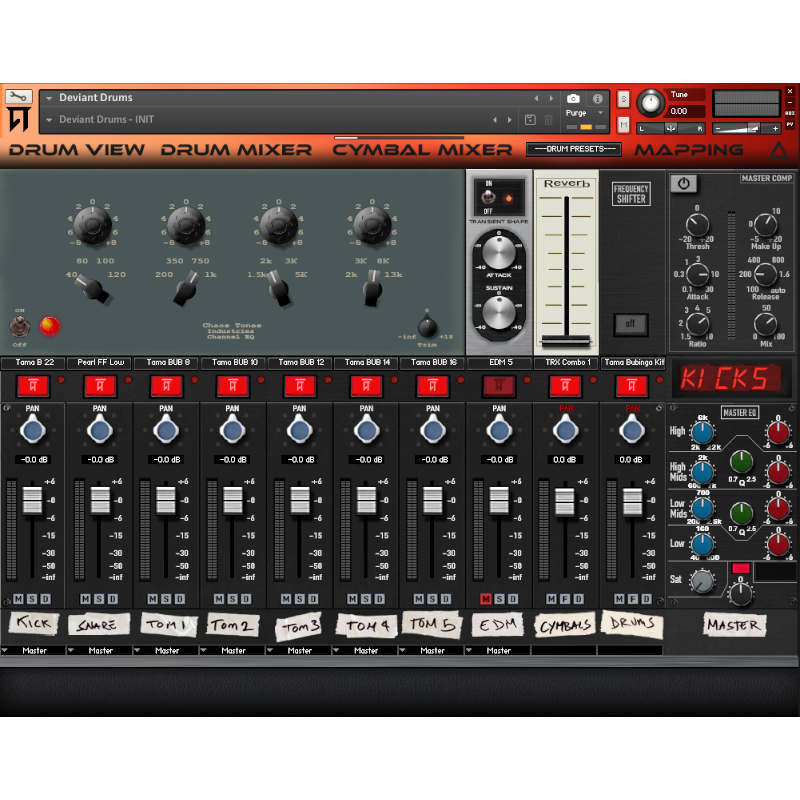Screen dimensions: 800x800
Task: Click the Kontakt Tune knob
Action: [x=650, y=103]
